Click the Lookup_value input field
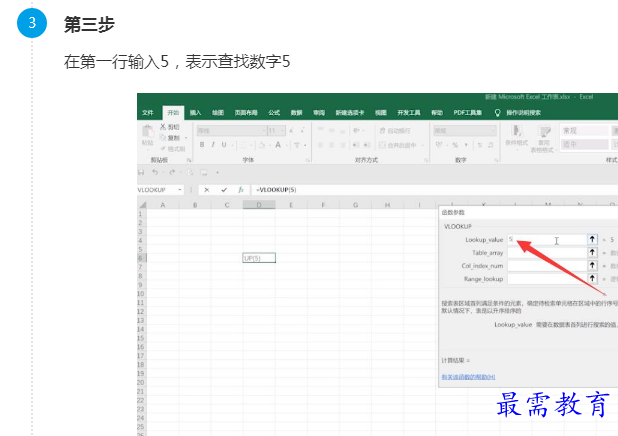This screenshot has width=618, height=436. tap(547, 240)
